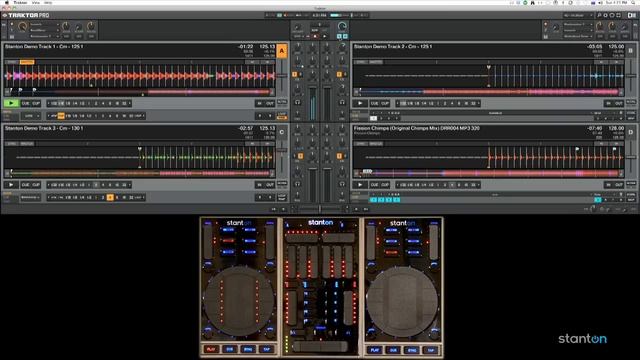Click the CUE button on Deck A
640x360 pixels.
(x=26, y=104)
